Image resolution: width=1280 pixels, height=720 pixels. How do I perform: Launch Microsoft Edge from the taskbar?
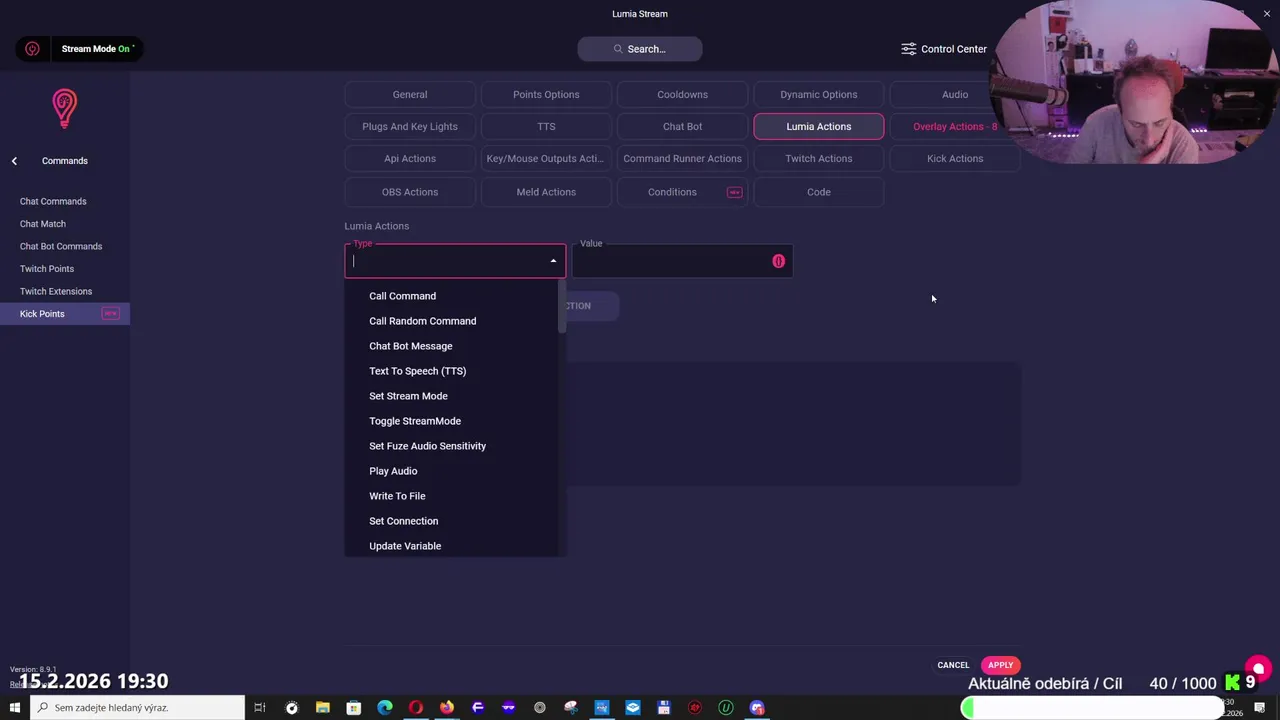coord(384,708)
